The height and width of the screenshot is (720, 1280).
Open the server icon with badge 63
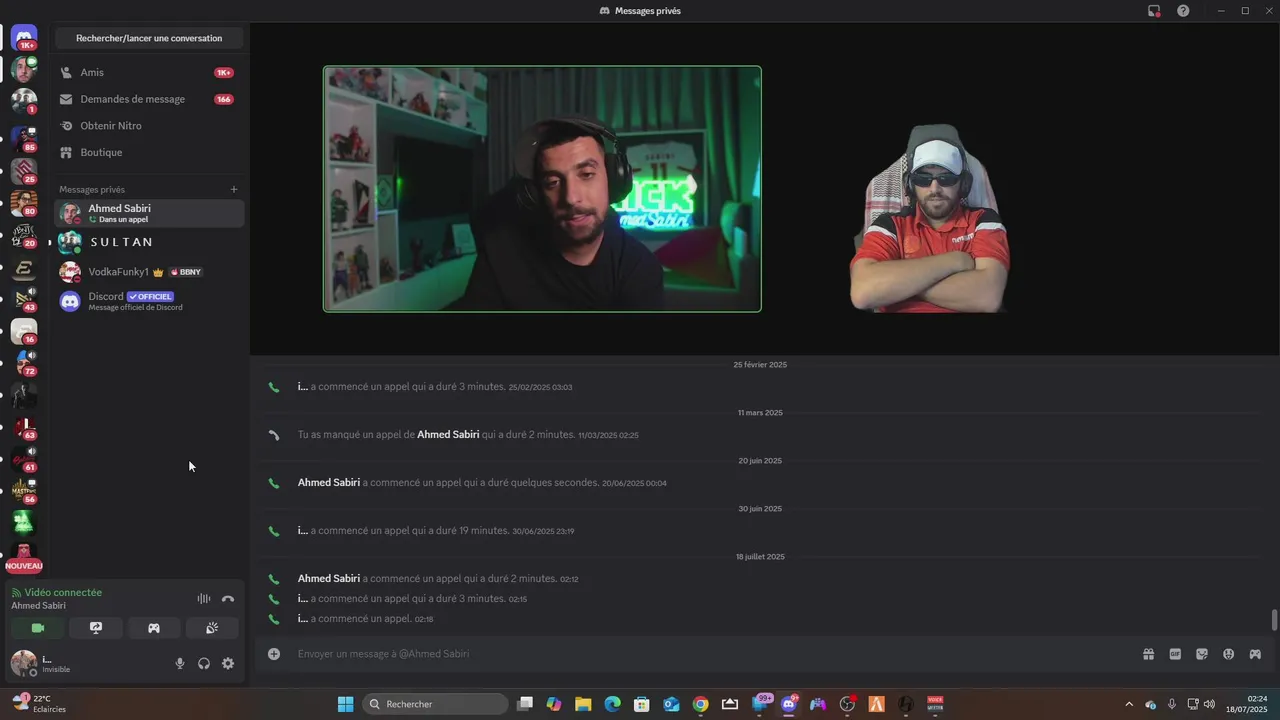24,426
